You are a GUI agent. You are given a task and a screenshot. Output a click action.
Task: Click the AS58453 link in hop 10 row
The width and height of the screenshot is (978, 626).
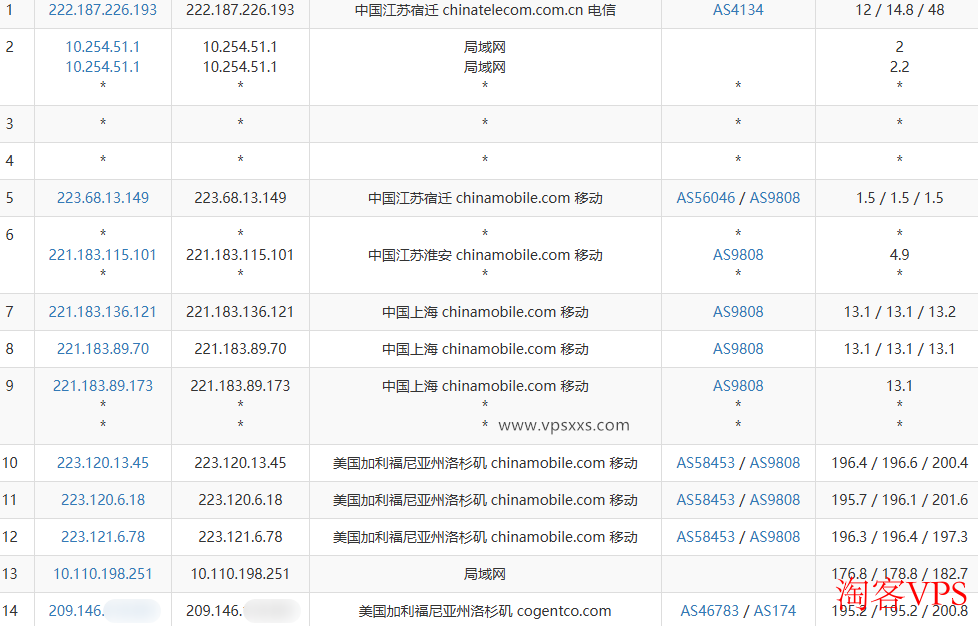click(705, 463)
